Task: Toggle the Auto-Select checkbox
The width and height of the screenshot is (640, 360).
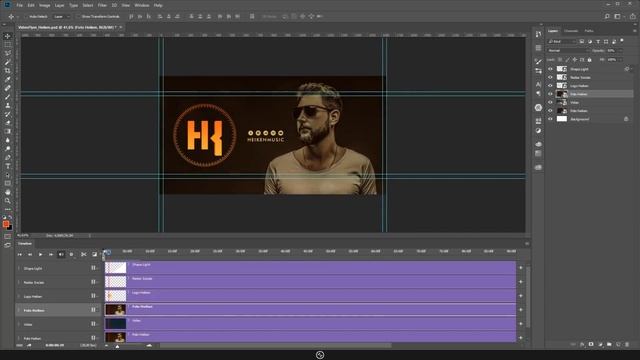Action: pyautogui.click(x=26, y=17)
